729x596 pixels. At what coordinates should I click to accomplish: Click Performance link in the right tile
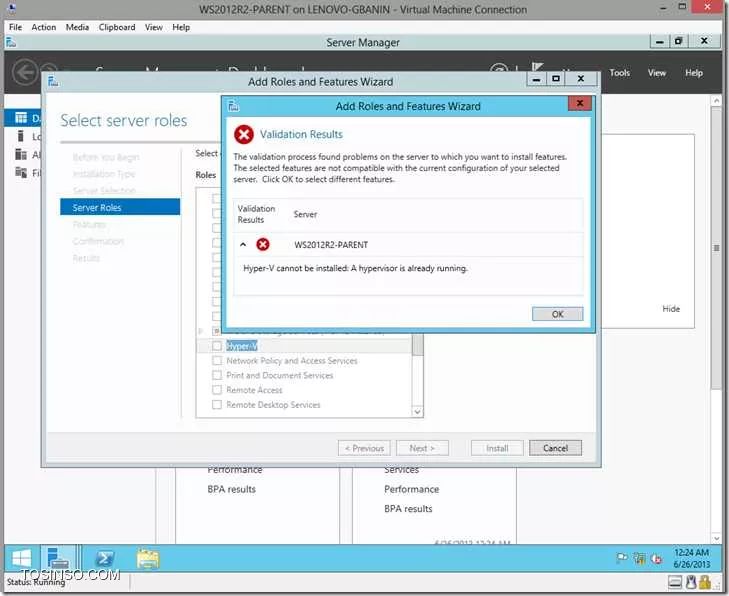[x=411, y=489]
